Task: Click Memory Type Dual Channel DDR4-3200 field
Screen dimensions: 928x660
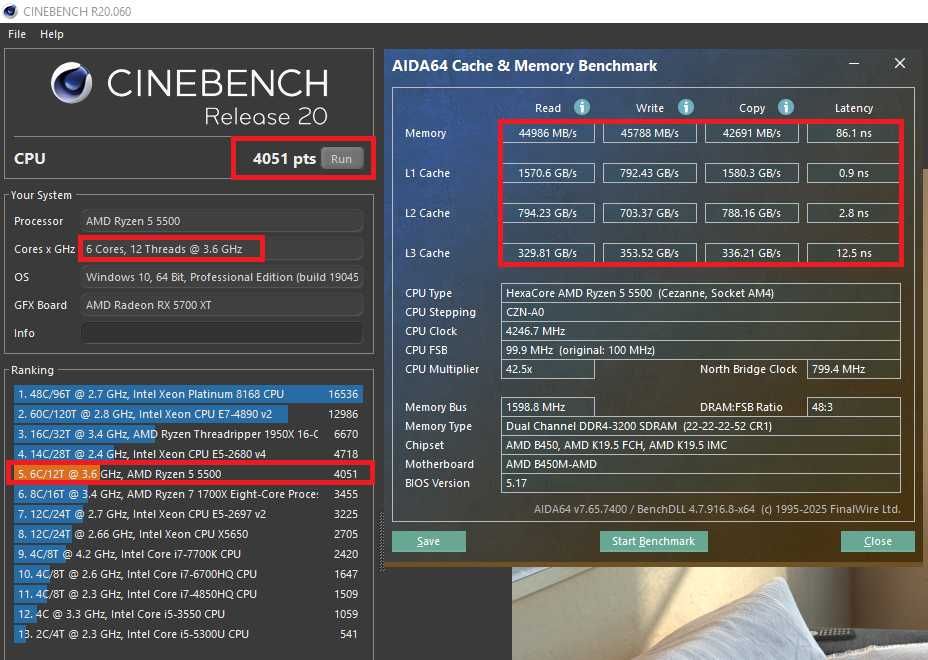Action: click(701, 426)
